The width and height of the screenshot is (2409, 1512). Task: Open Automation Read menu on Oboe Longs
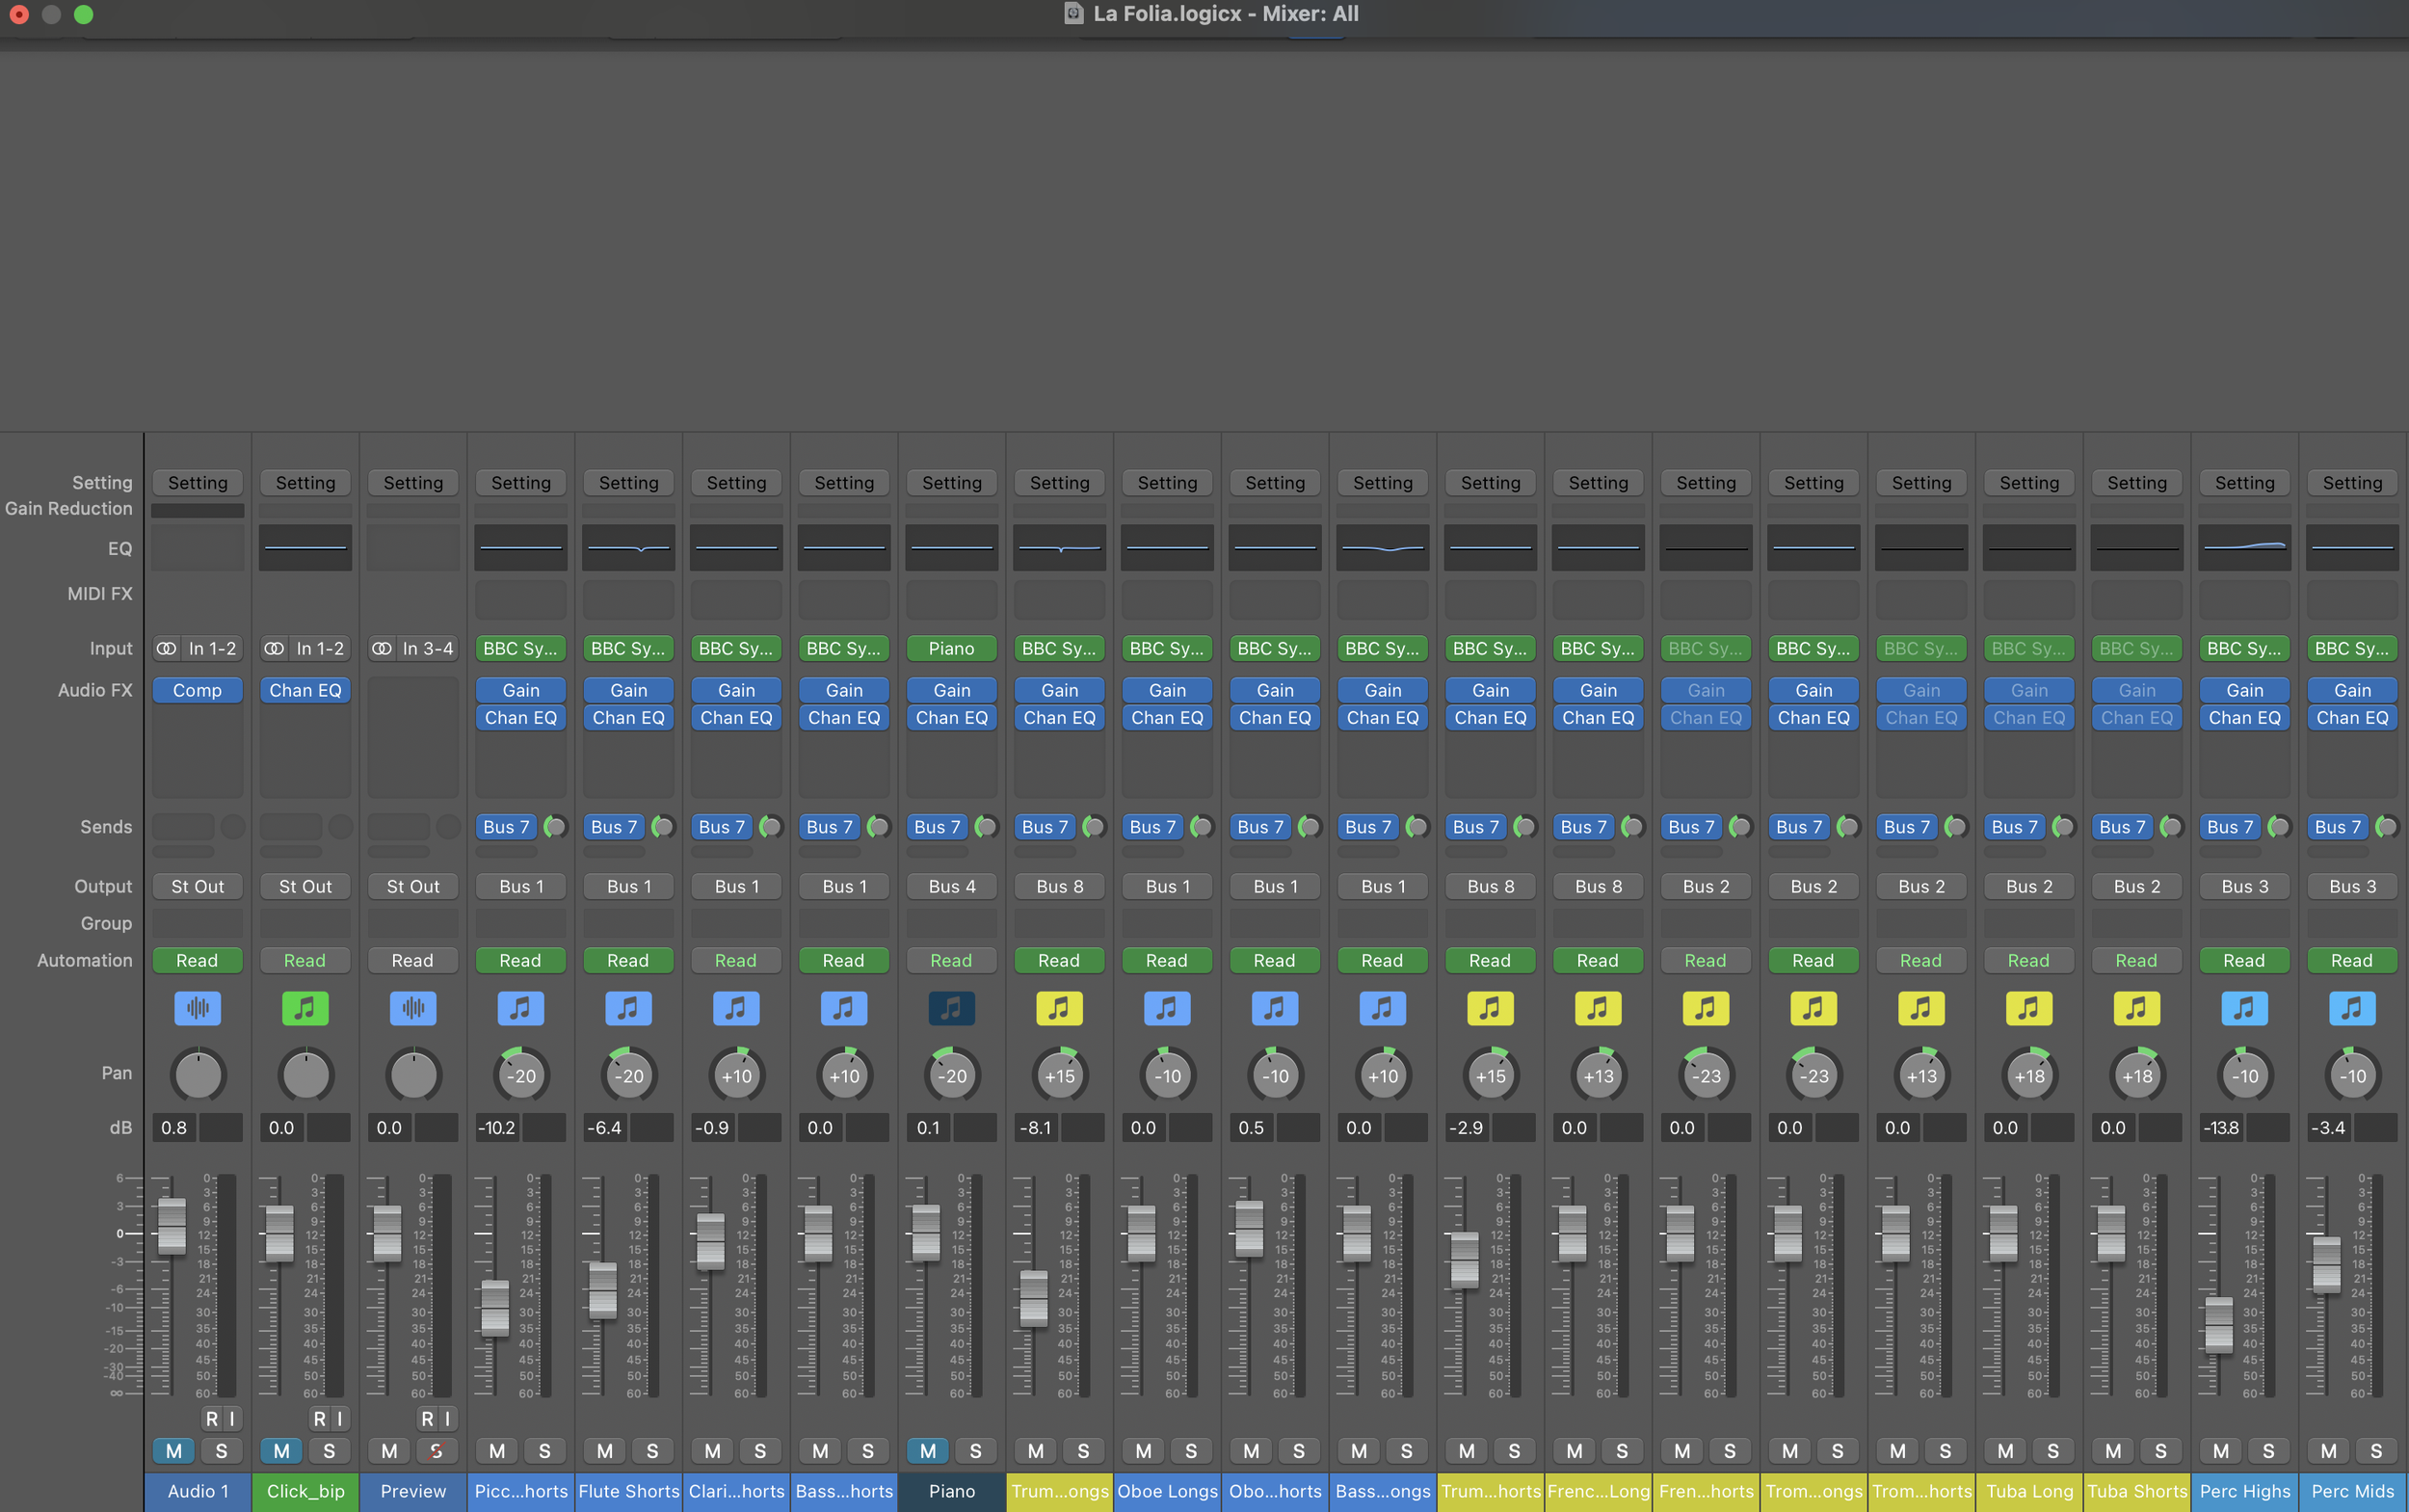click(x=1166, y=960)
